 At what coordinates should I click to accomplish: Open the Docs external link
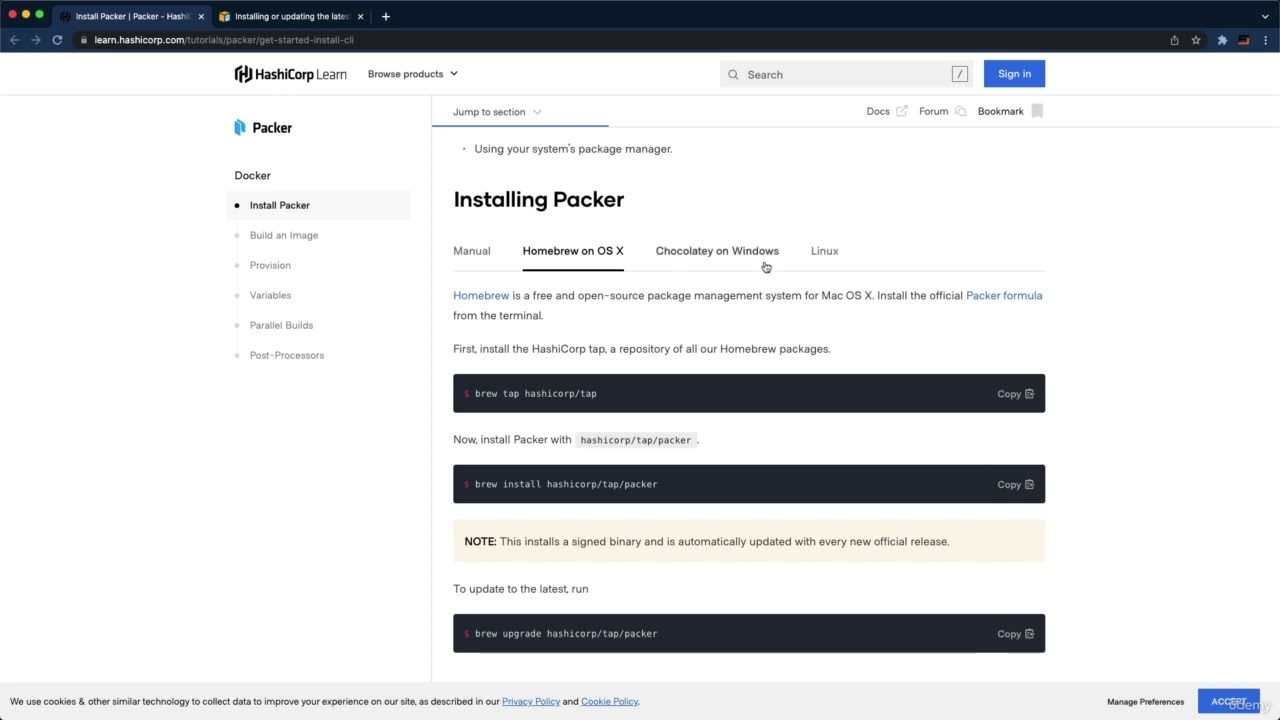[x=886, y=111]
